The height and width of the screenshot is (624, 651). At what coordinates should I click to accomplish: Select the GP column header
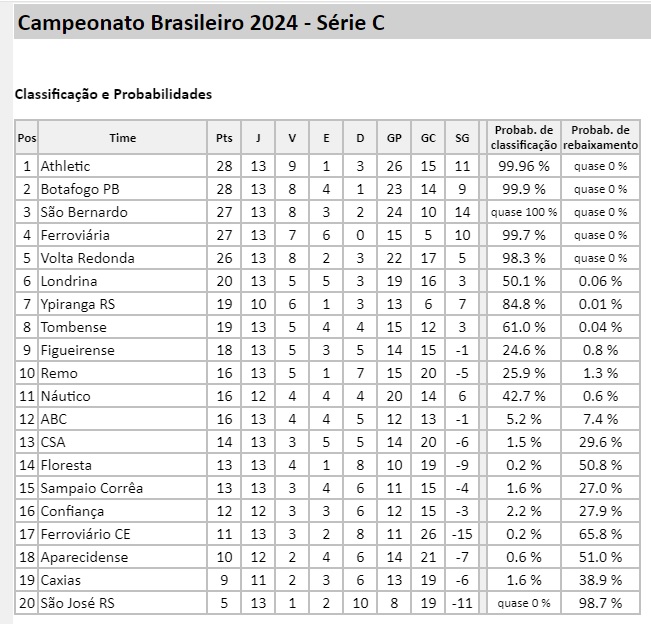coord(394,138)
